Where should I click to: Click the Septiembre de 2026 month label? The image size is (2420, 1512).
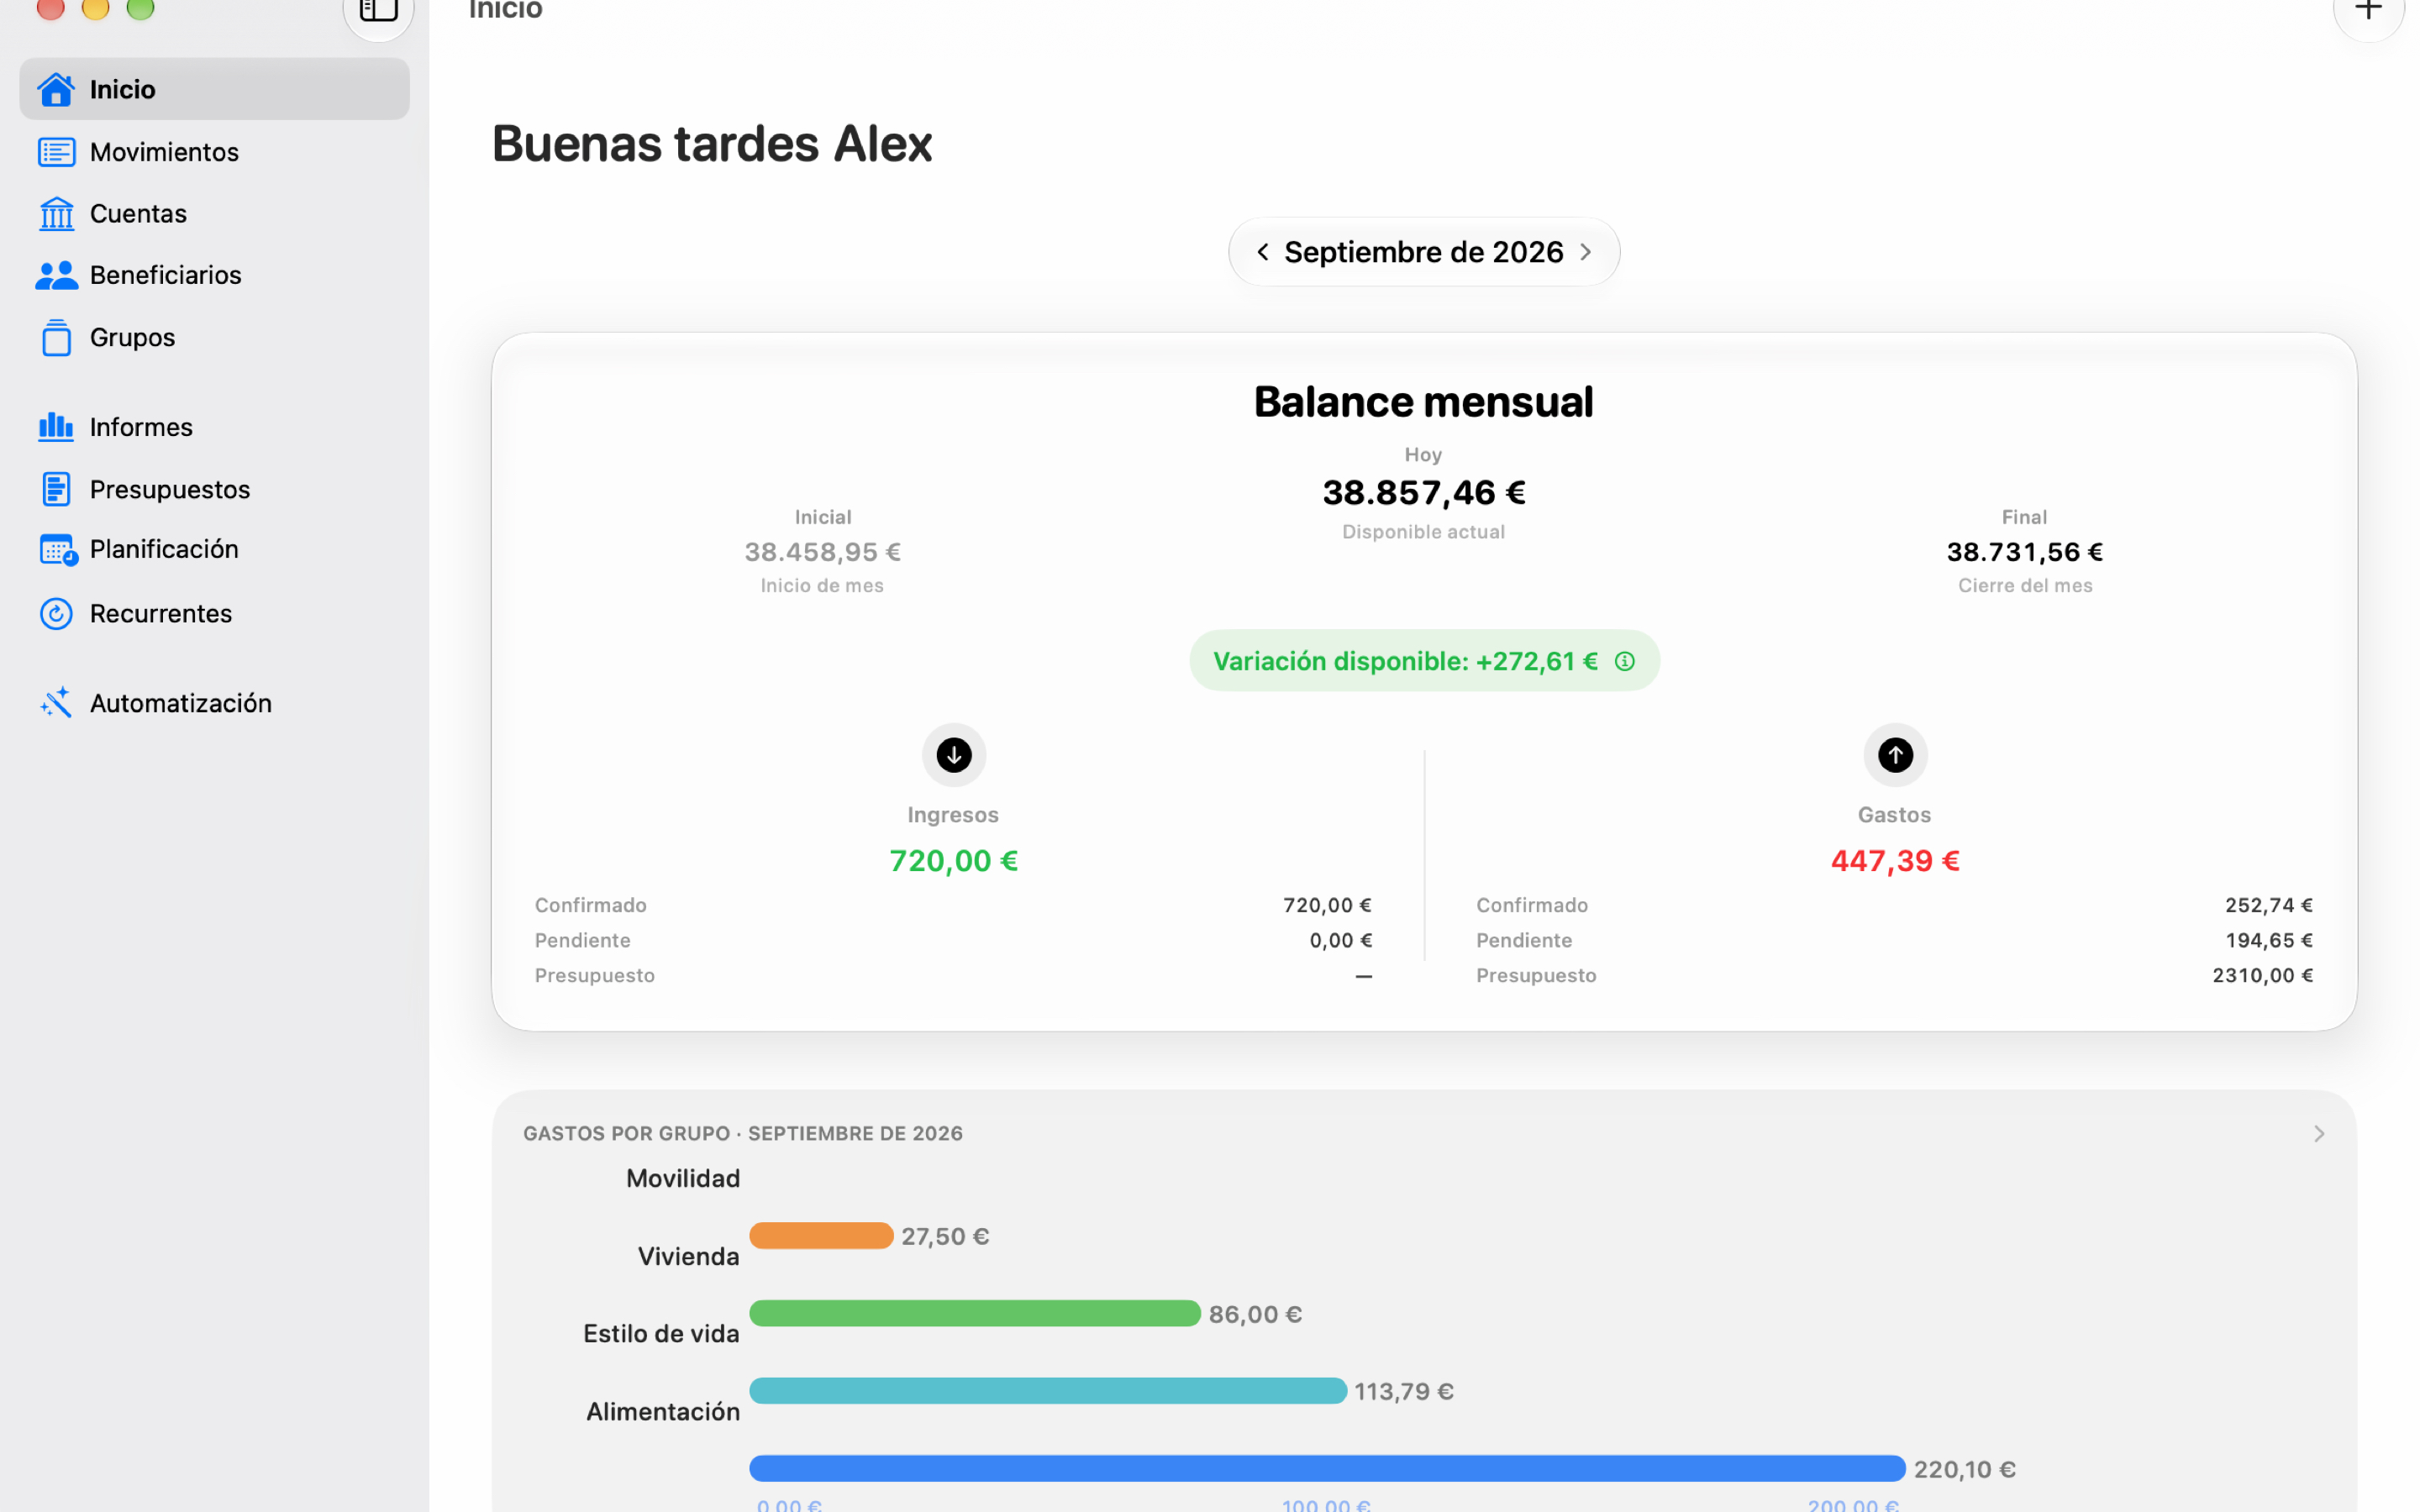point(1423,252)
